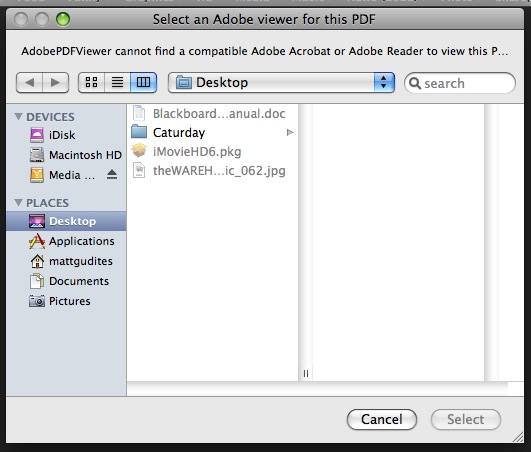Collapse the DEVICES section
531x452 pixels.
18,117
